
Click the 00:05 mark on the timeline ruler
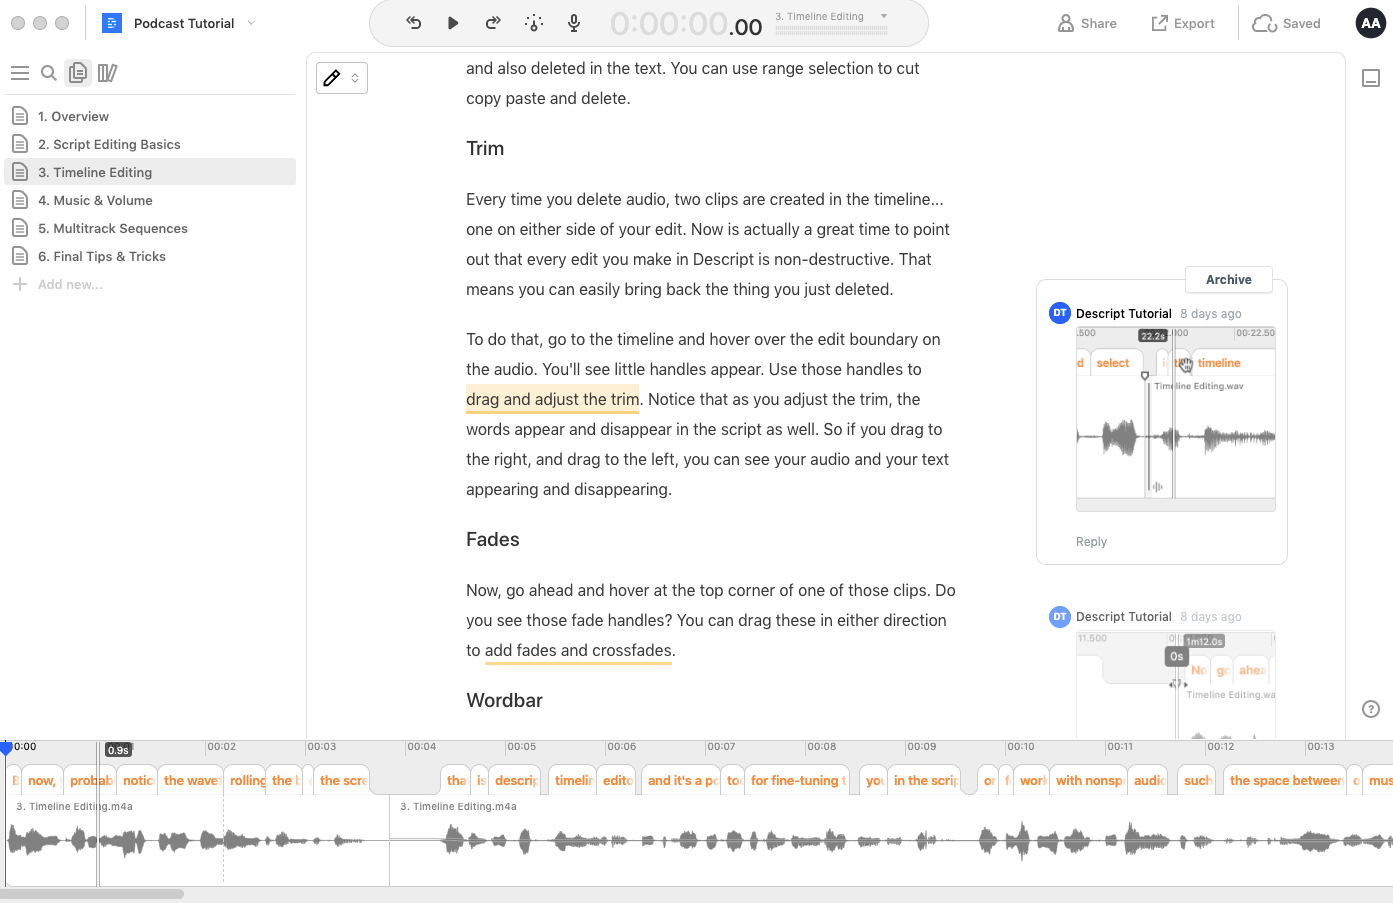[521, 747]
